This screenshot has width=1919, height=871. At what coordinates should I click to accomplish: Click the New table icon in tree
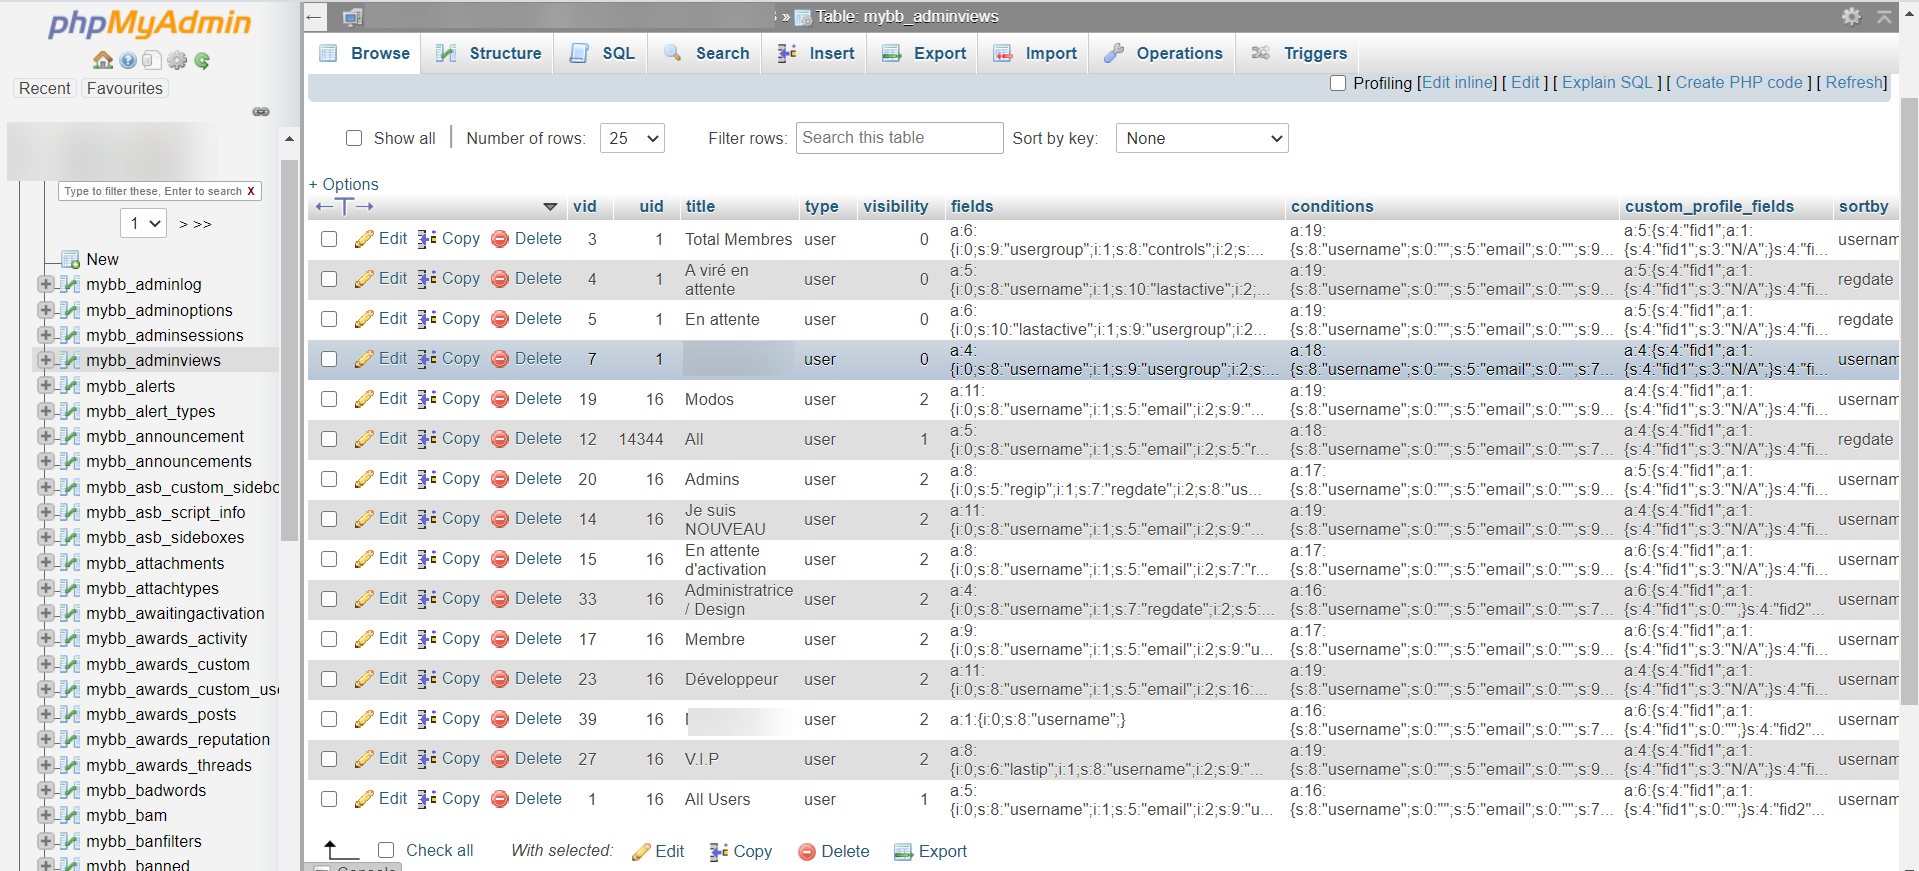[x=70, y=259]
